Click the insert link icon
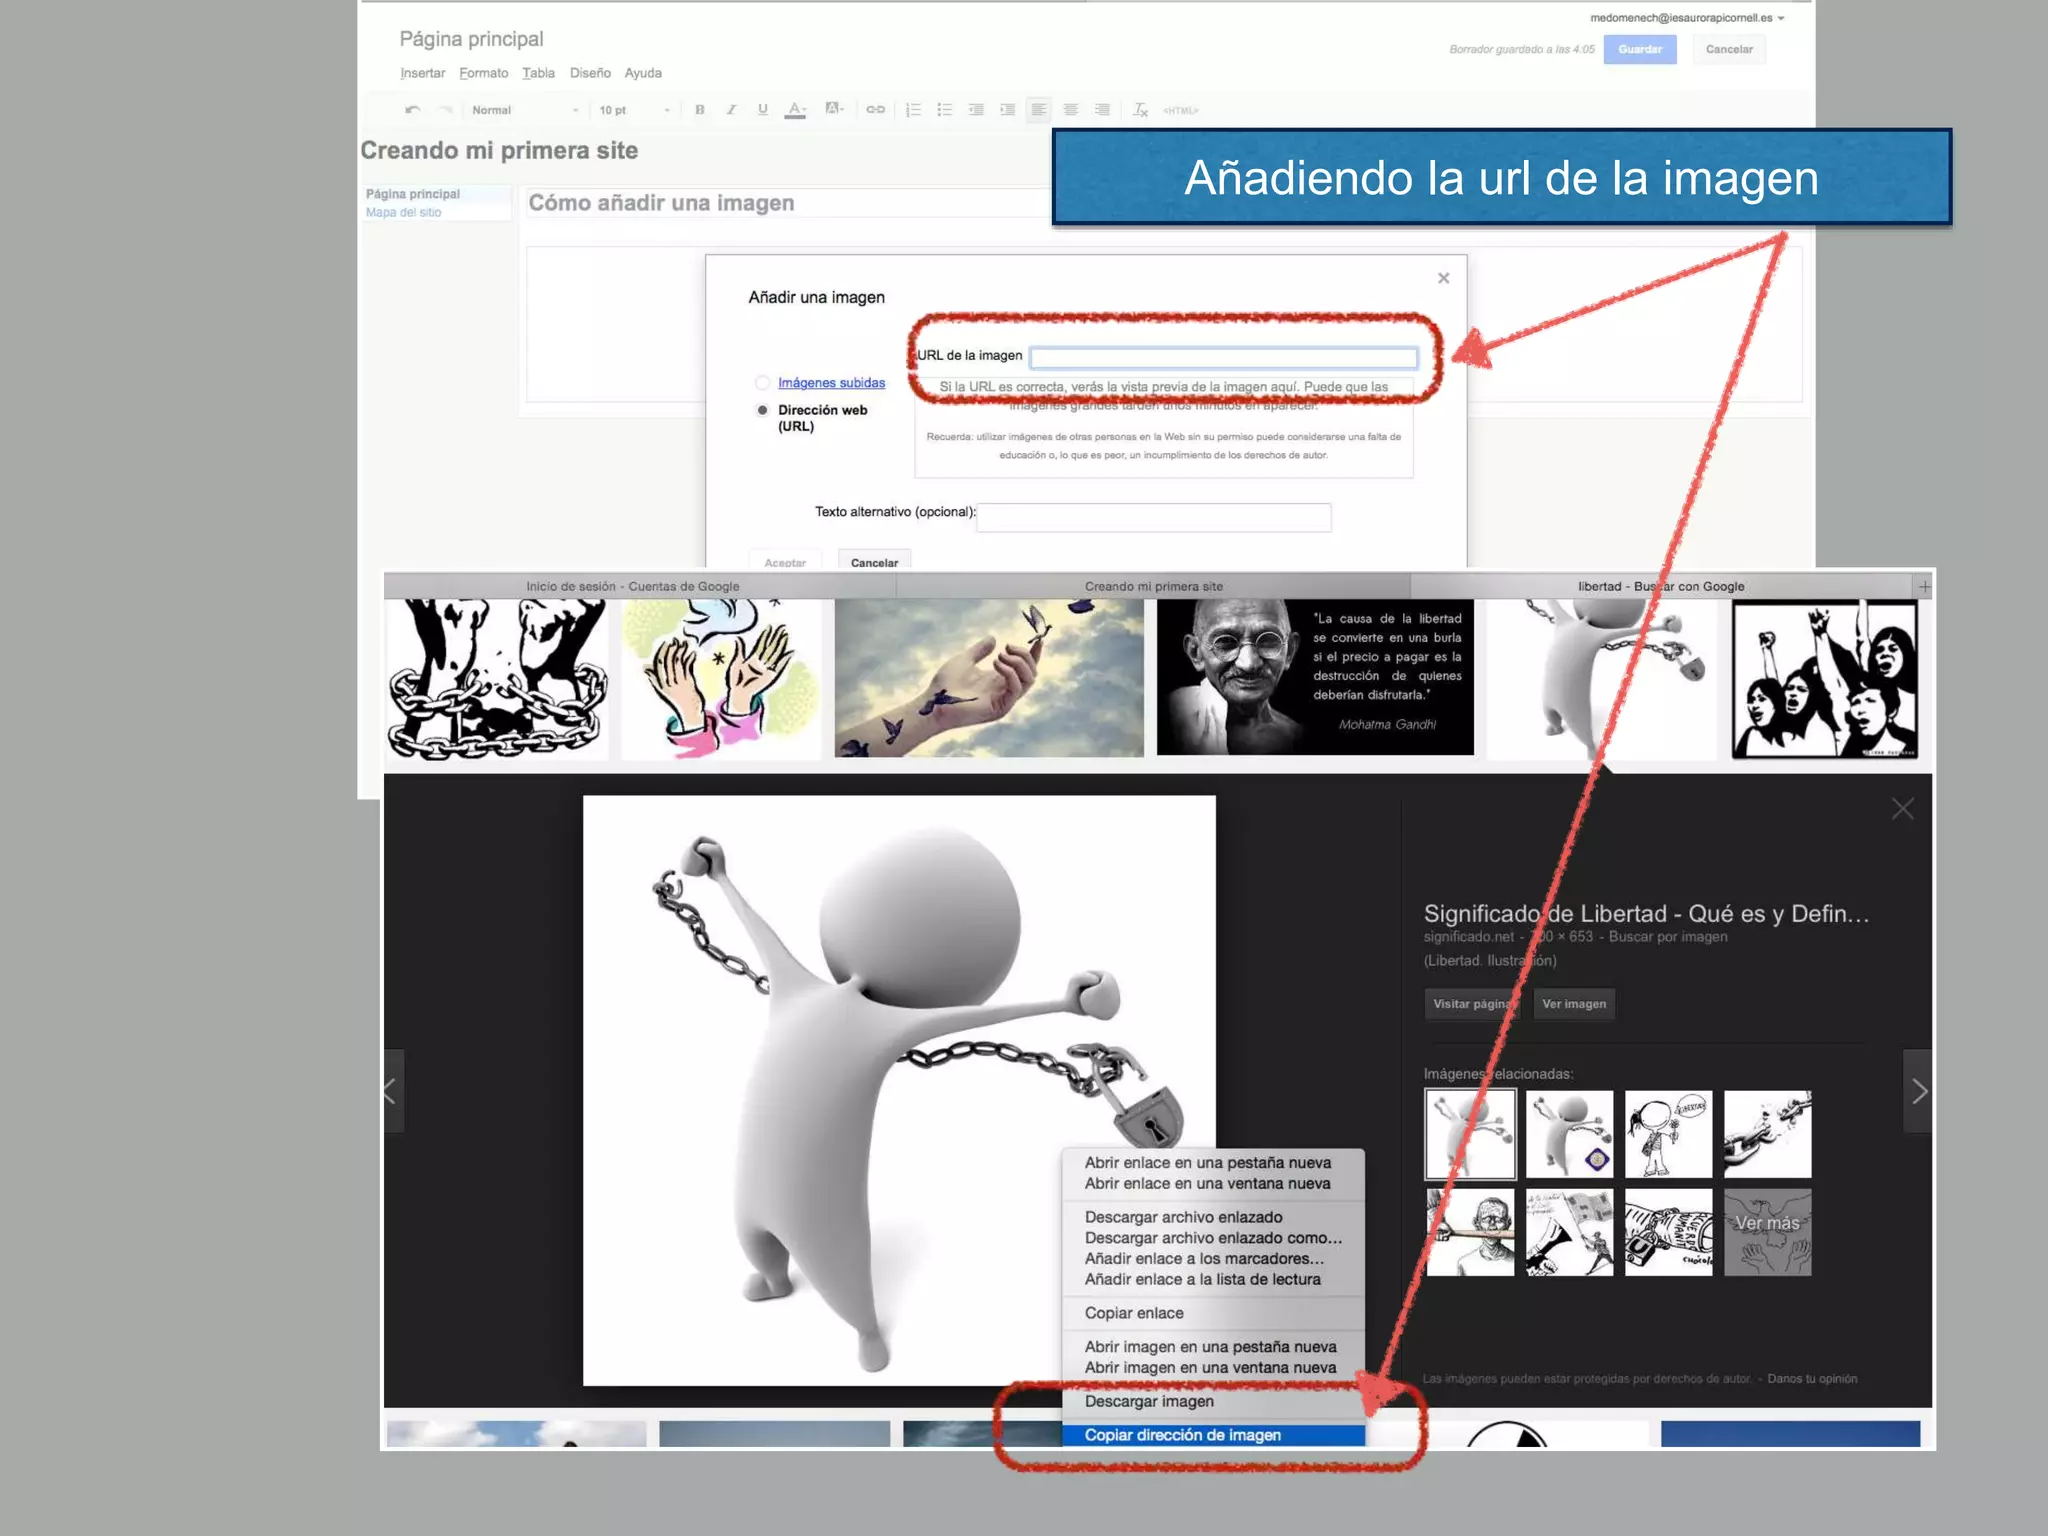Screen dimensions: 2048x1536 coord(875,110)
